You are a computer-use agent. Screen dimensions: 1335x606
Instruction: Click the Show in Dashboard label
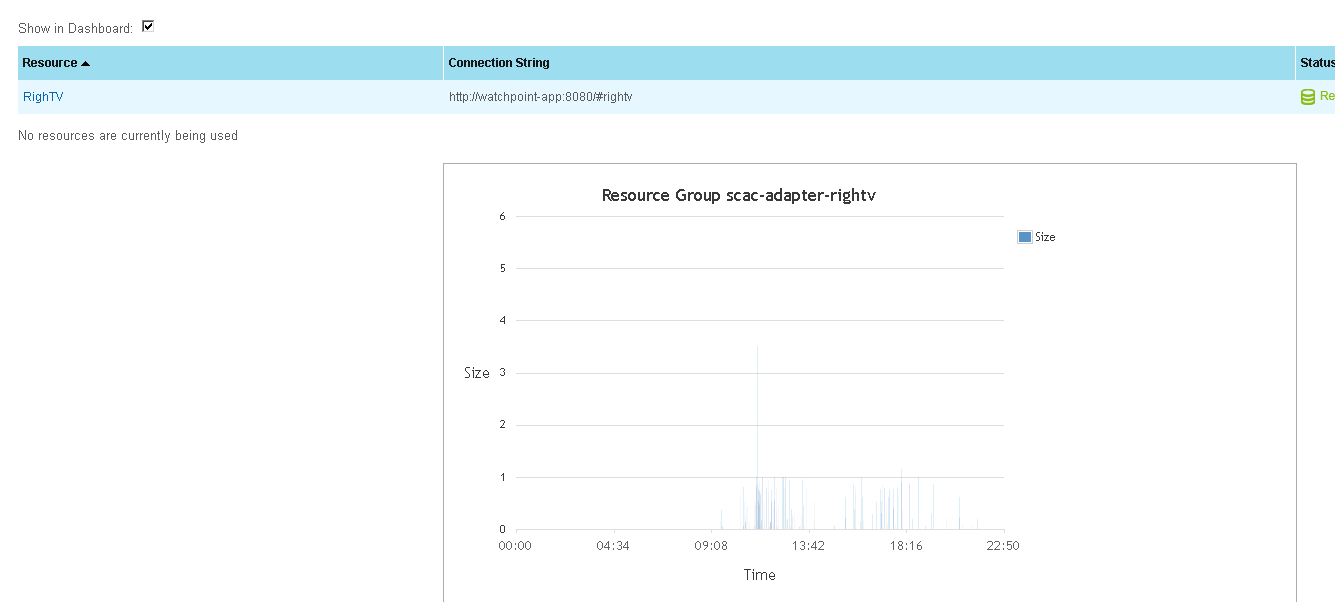coord(75,29)
